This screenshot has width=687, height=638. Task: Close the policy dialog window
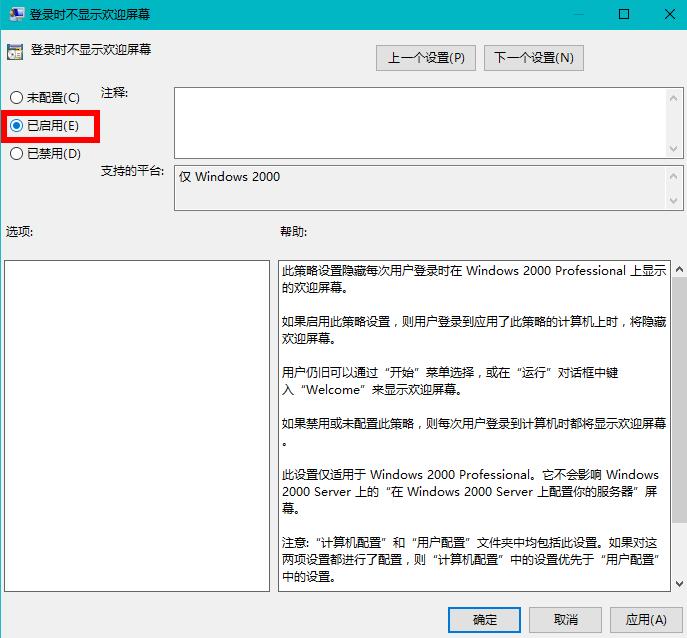click(669, 14)
